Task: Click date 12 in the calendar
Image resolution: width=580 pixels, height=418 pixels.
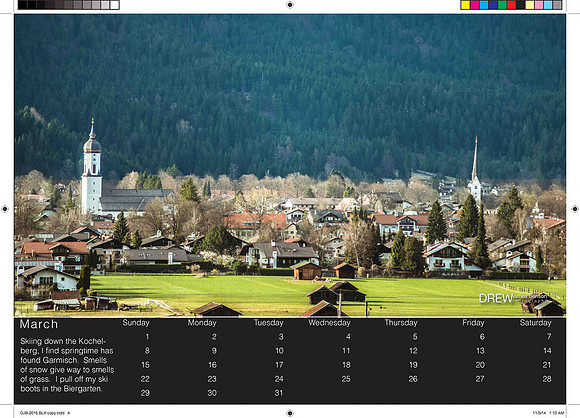Action: pos(413,351)
